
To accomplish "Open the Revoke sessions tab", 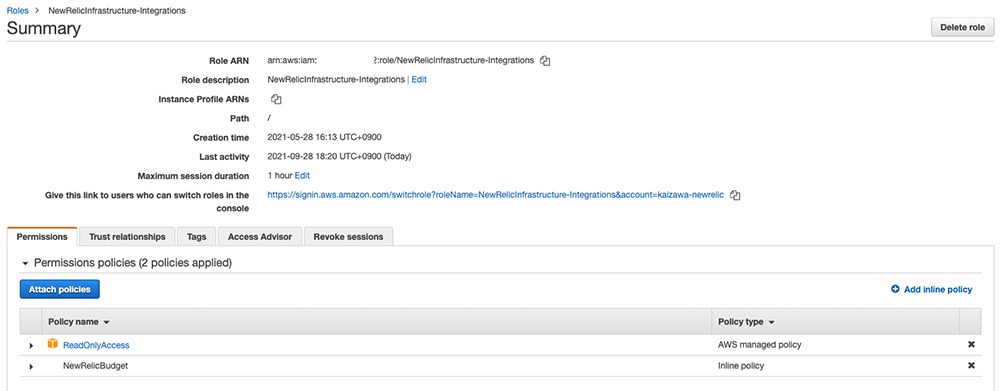I will pyautogui.click(x=348, y=237).
